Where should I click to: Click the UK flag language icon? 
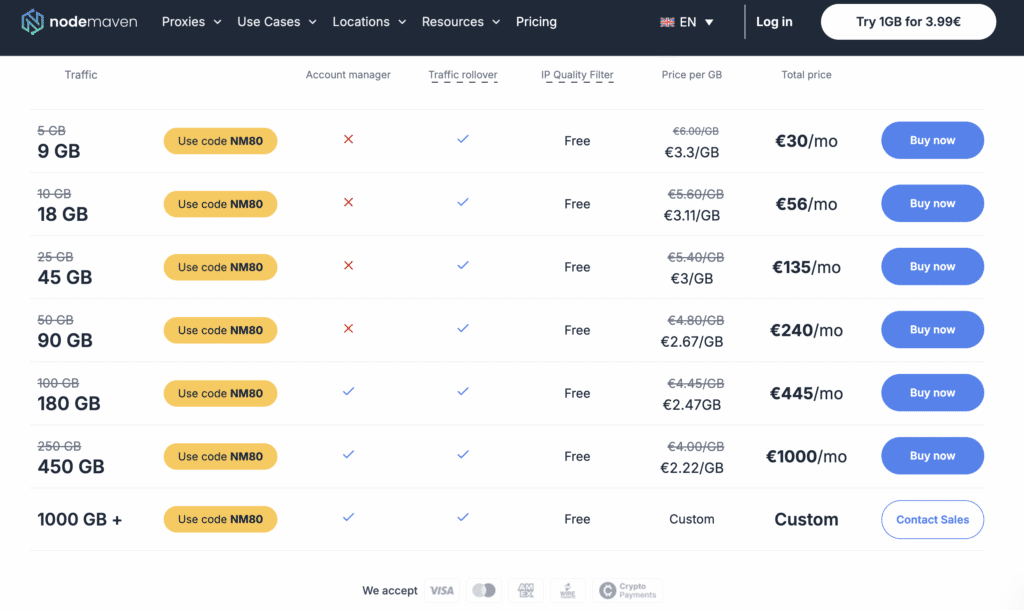(667, 22)
